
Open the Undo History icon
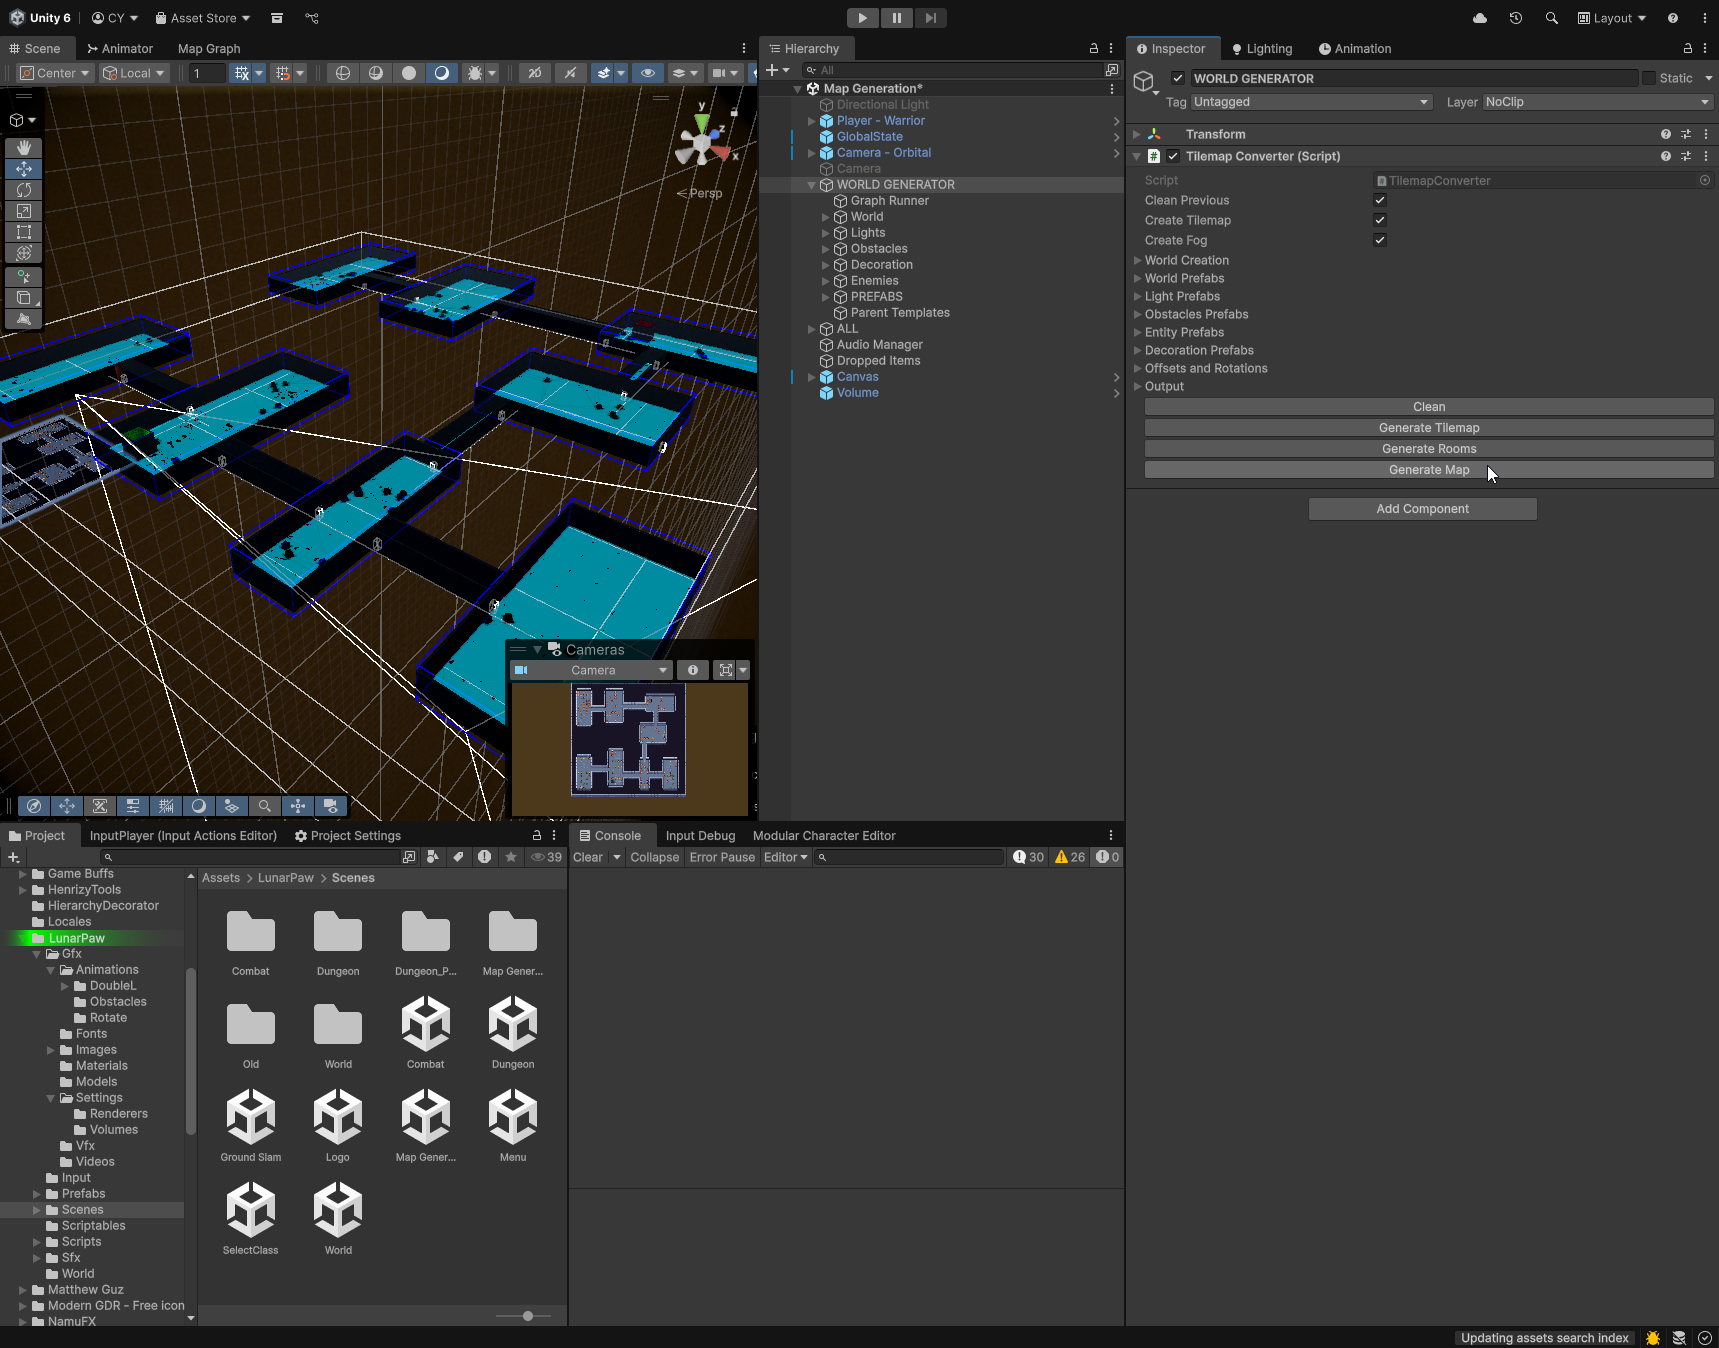coord(1516,18)
